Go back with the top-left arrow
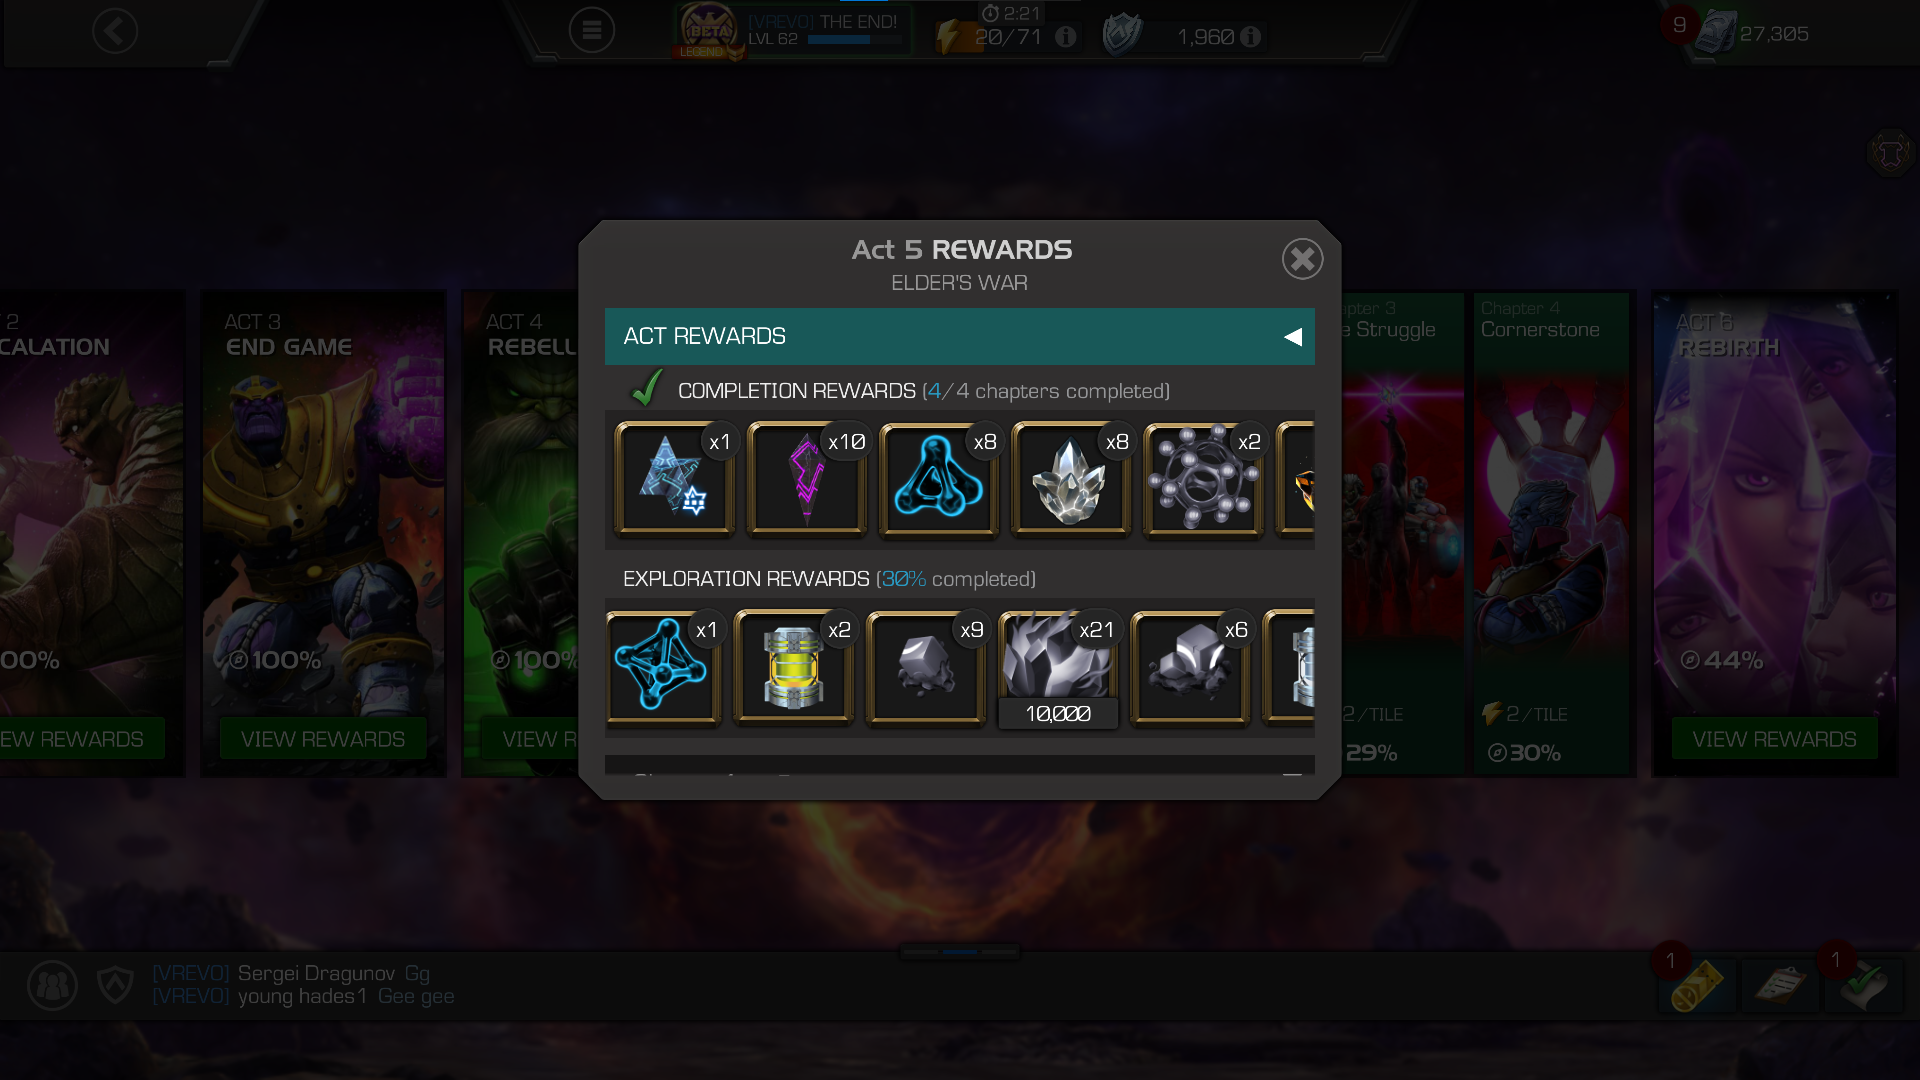The width and height of the screenshot is (1920, 1080). click(115, 31)
